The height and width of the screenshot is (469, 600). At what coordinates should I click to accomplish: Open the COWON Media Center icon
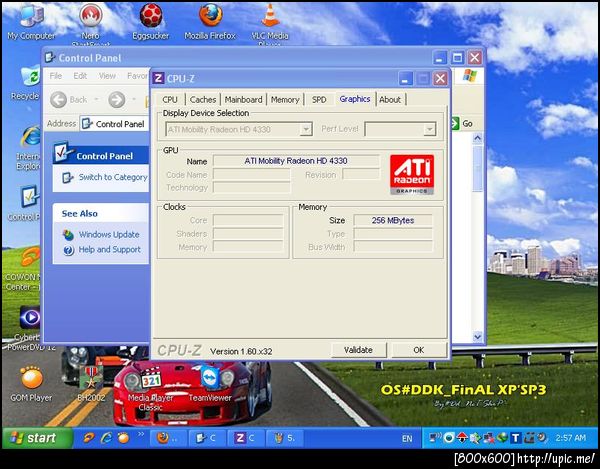30,257
